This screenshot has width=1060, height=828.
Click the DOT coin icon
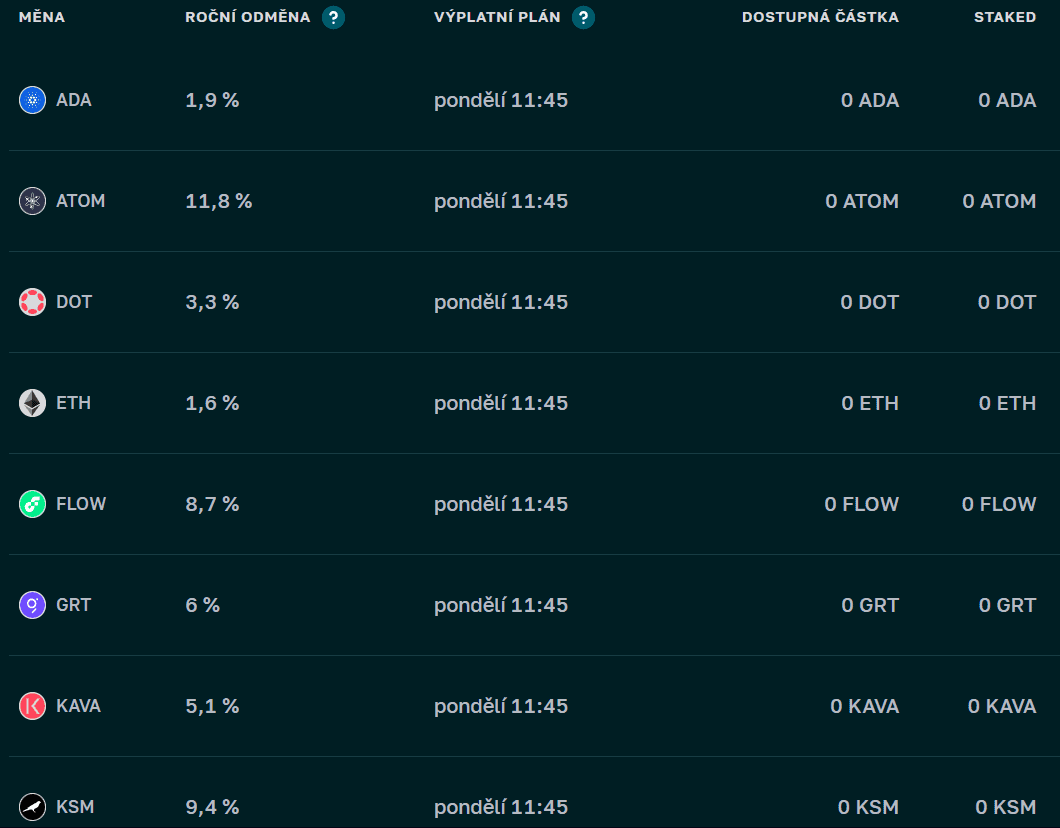[32, 302]
